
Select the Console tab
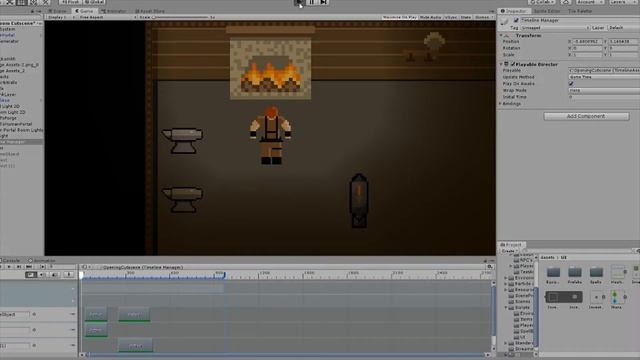[x=11, y=260]
